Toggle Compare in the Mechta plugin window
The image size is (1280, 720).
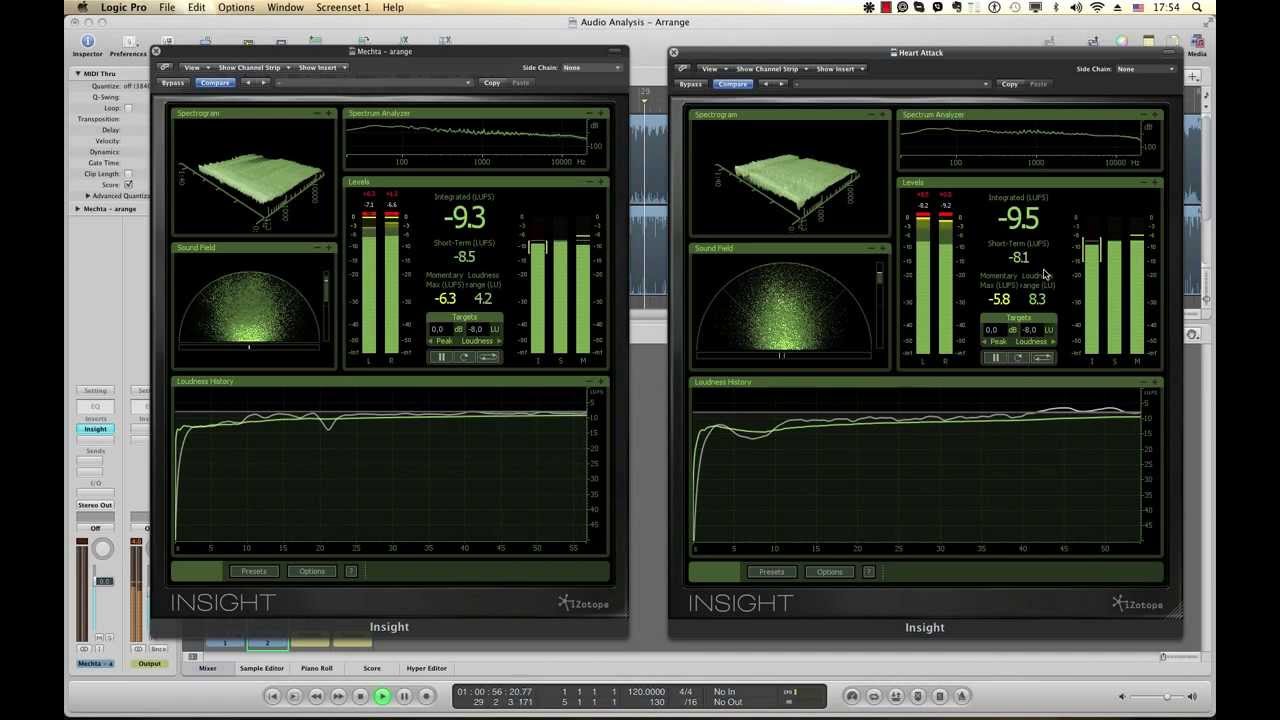coord(215,83)
